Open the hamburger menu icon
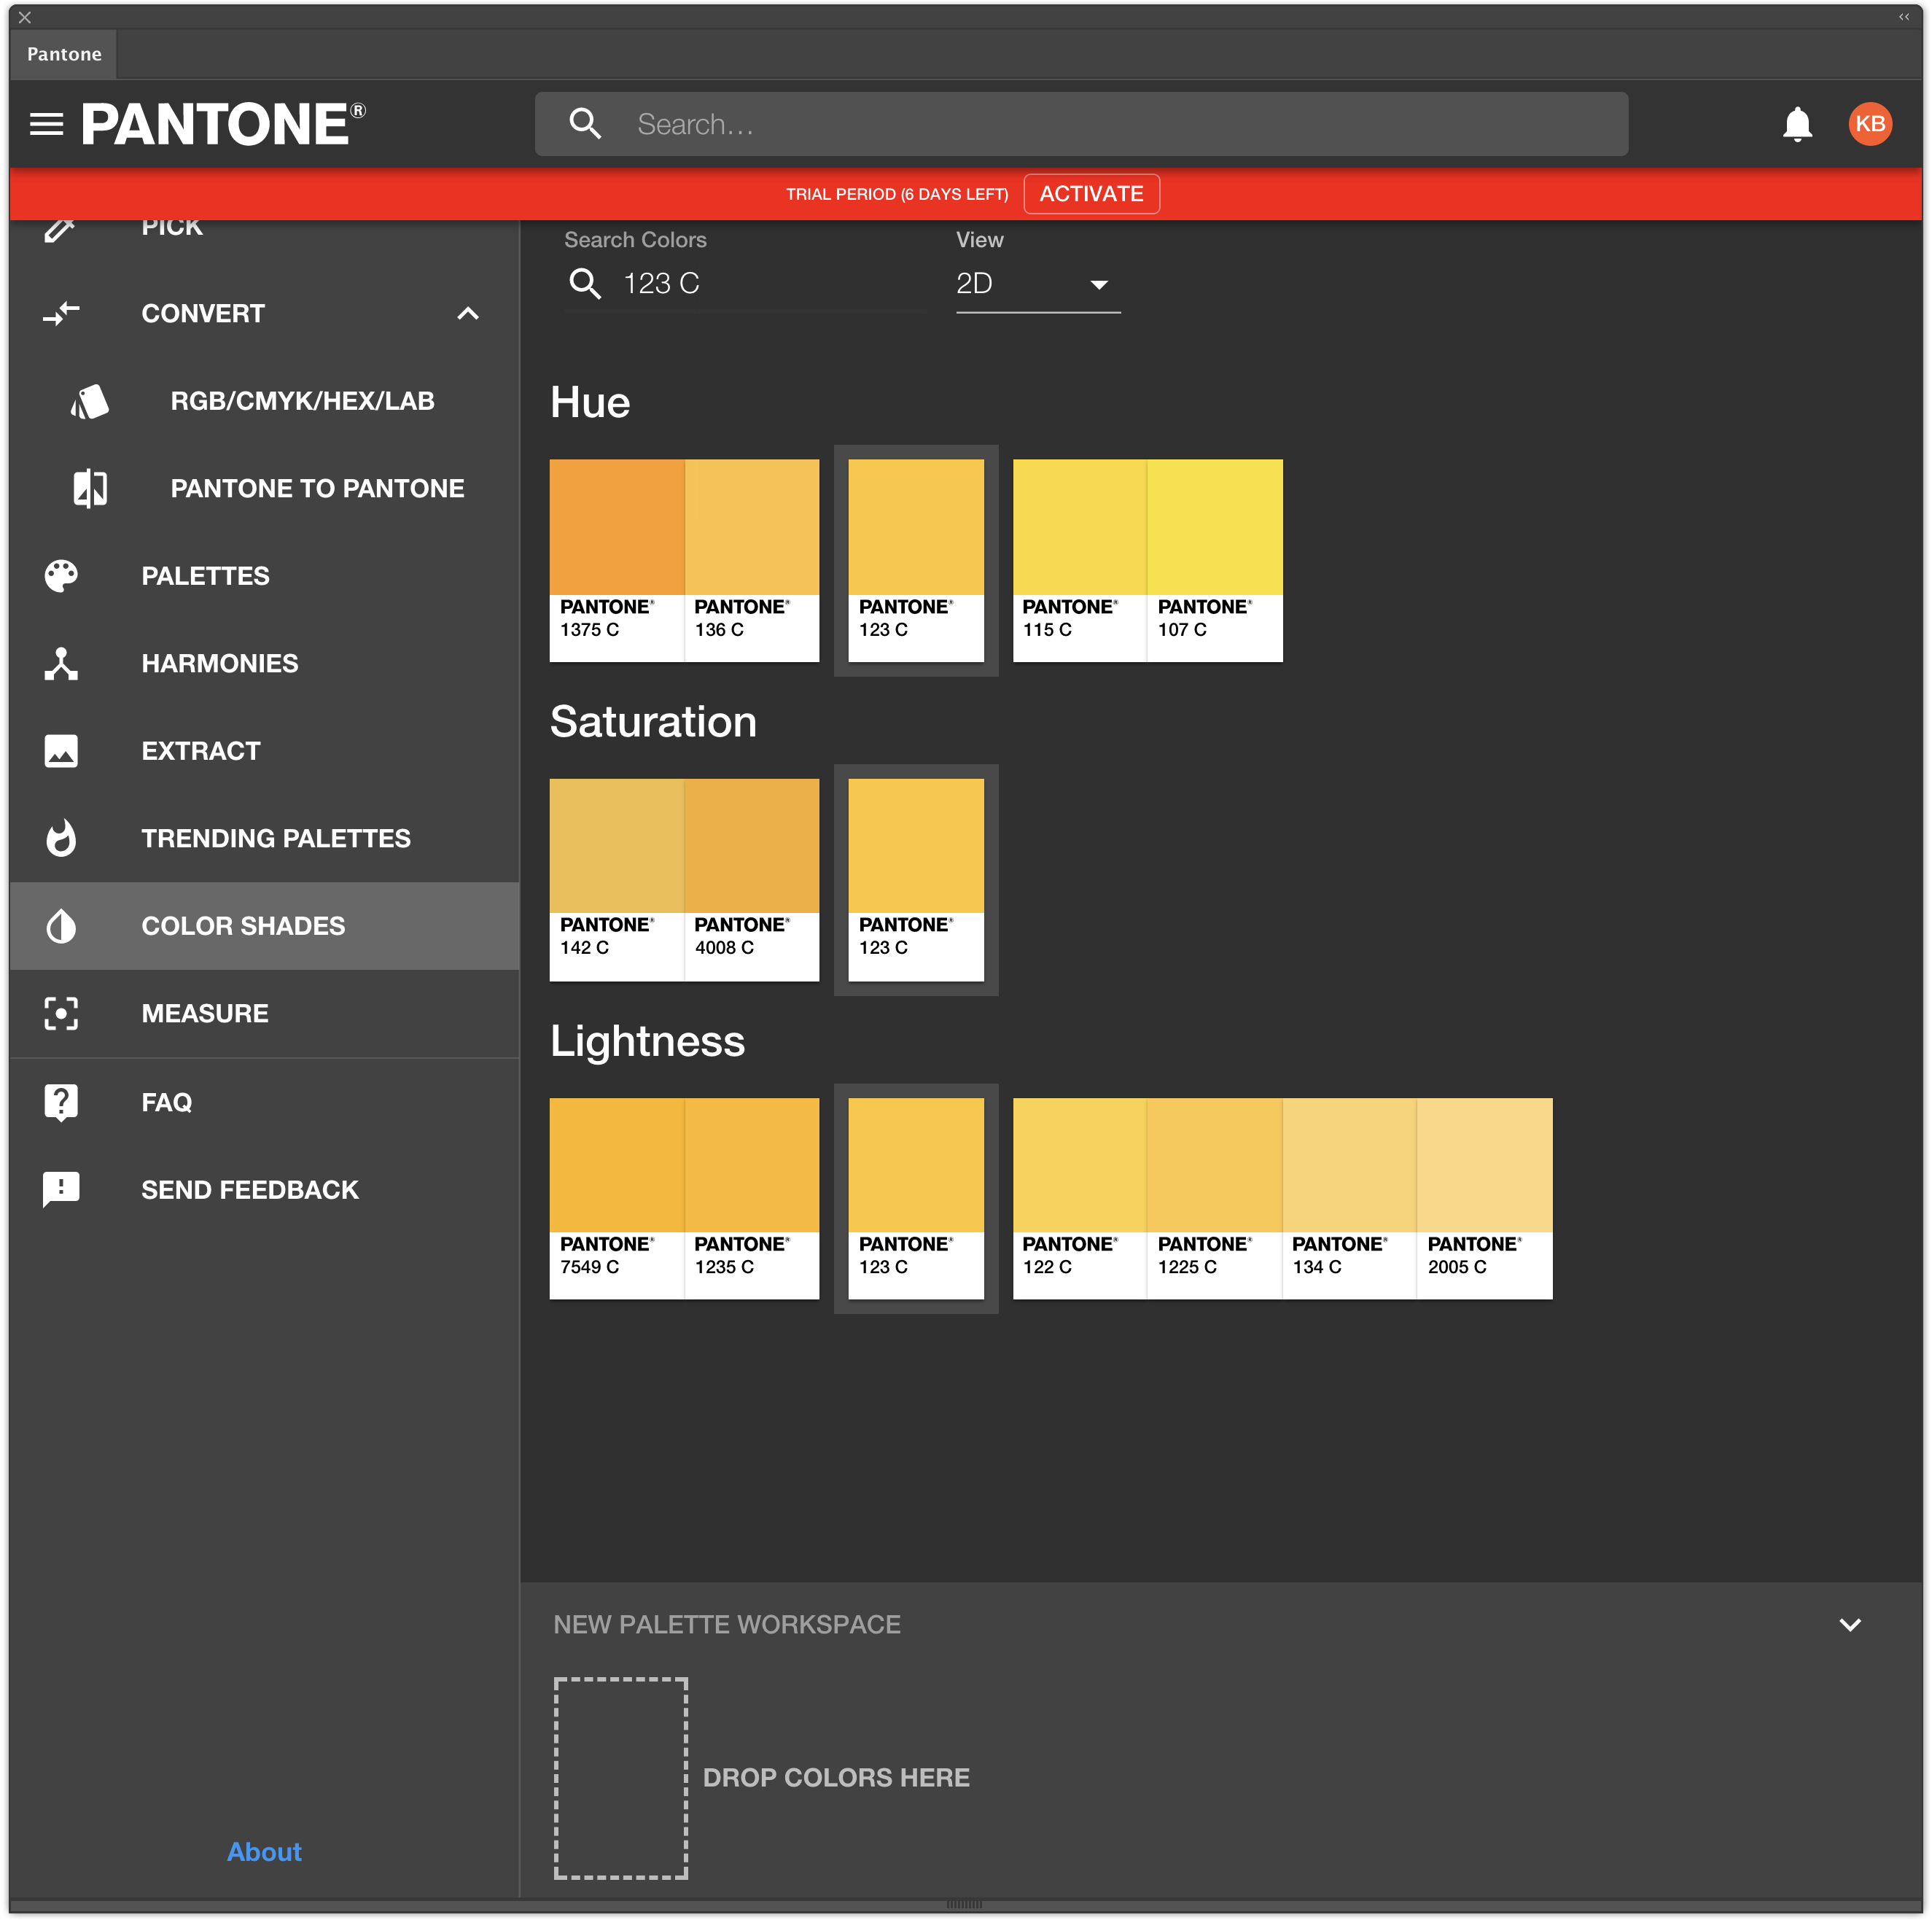Viewport: 1932px width, 1928px height. point(46,124)
